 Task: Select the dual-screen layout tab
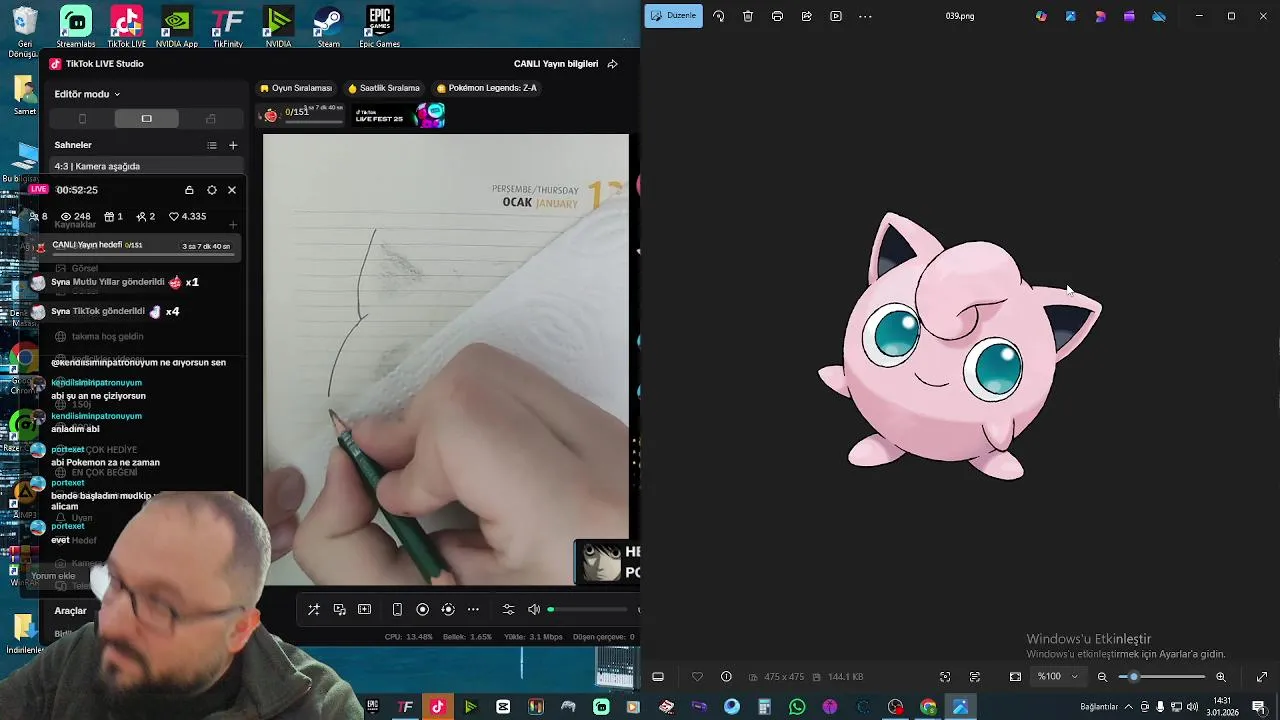210,118
